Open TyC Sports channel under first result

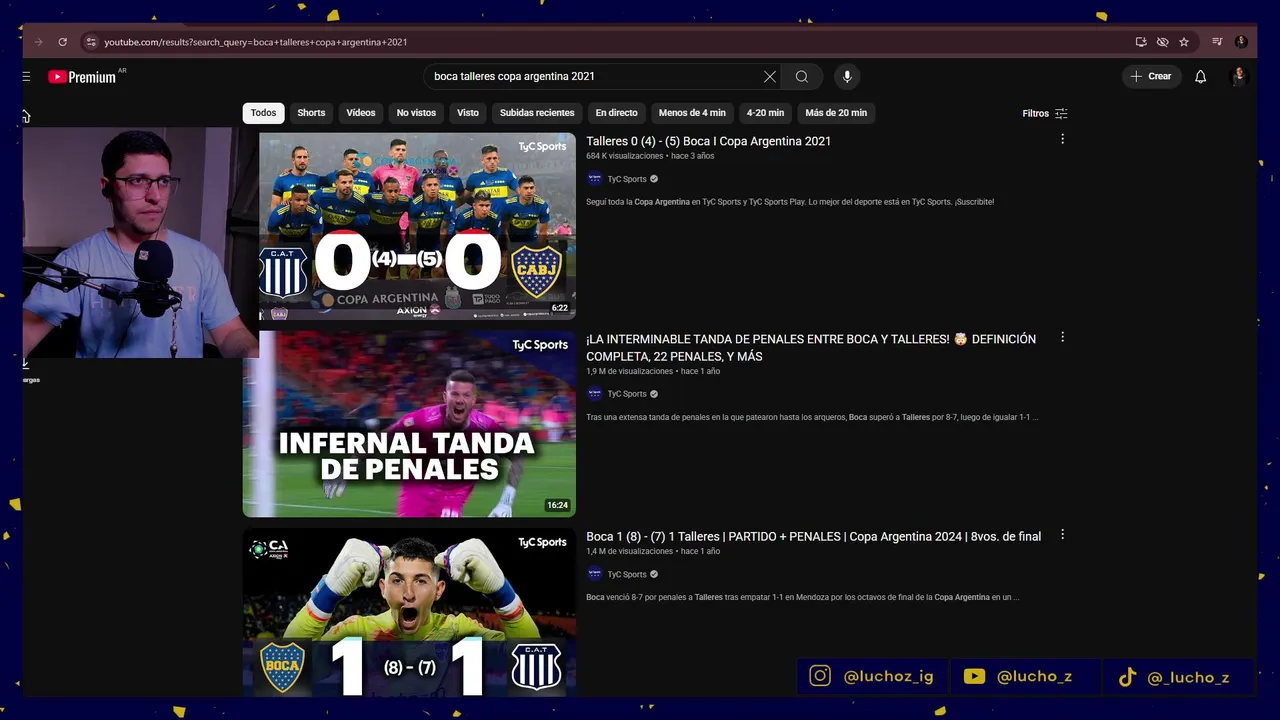627,179
